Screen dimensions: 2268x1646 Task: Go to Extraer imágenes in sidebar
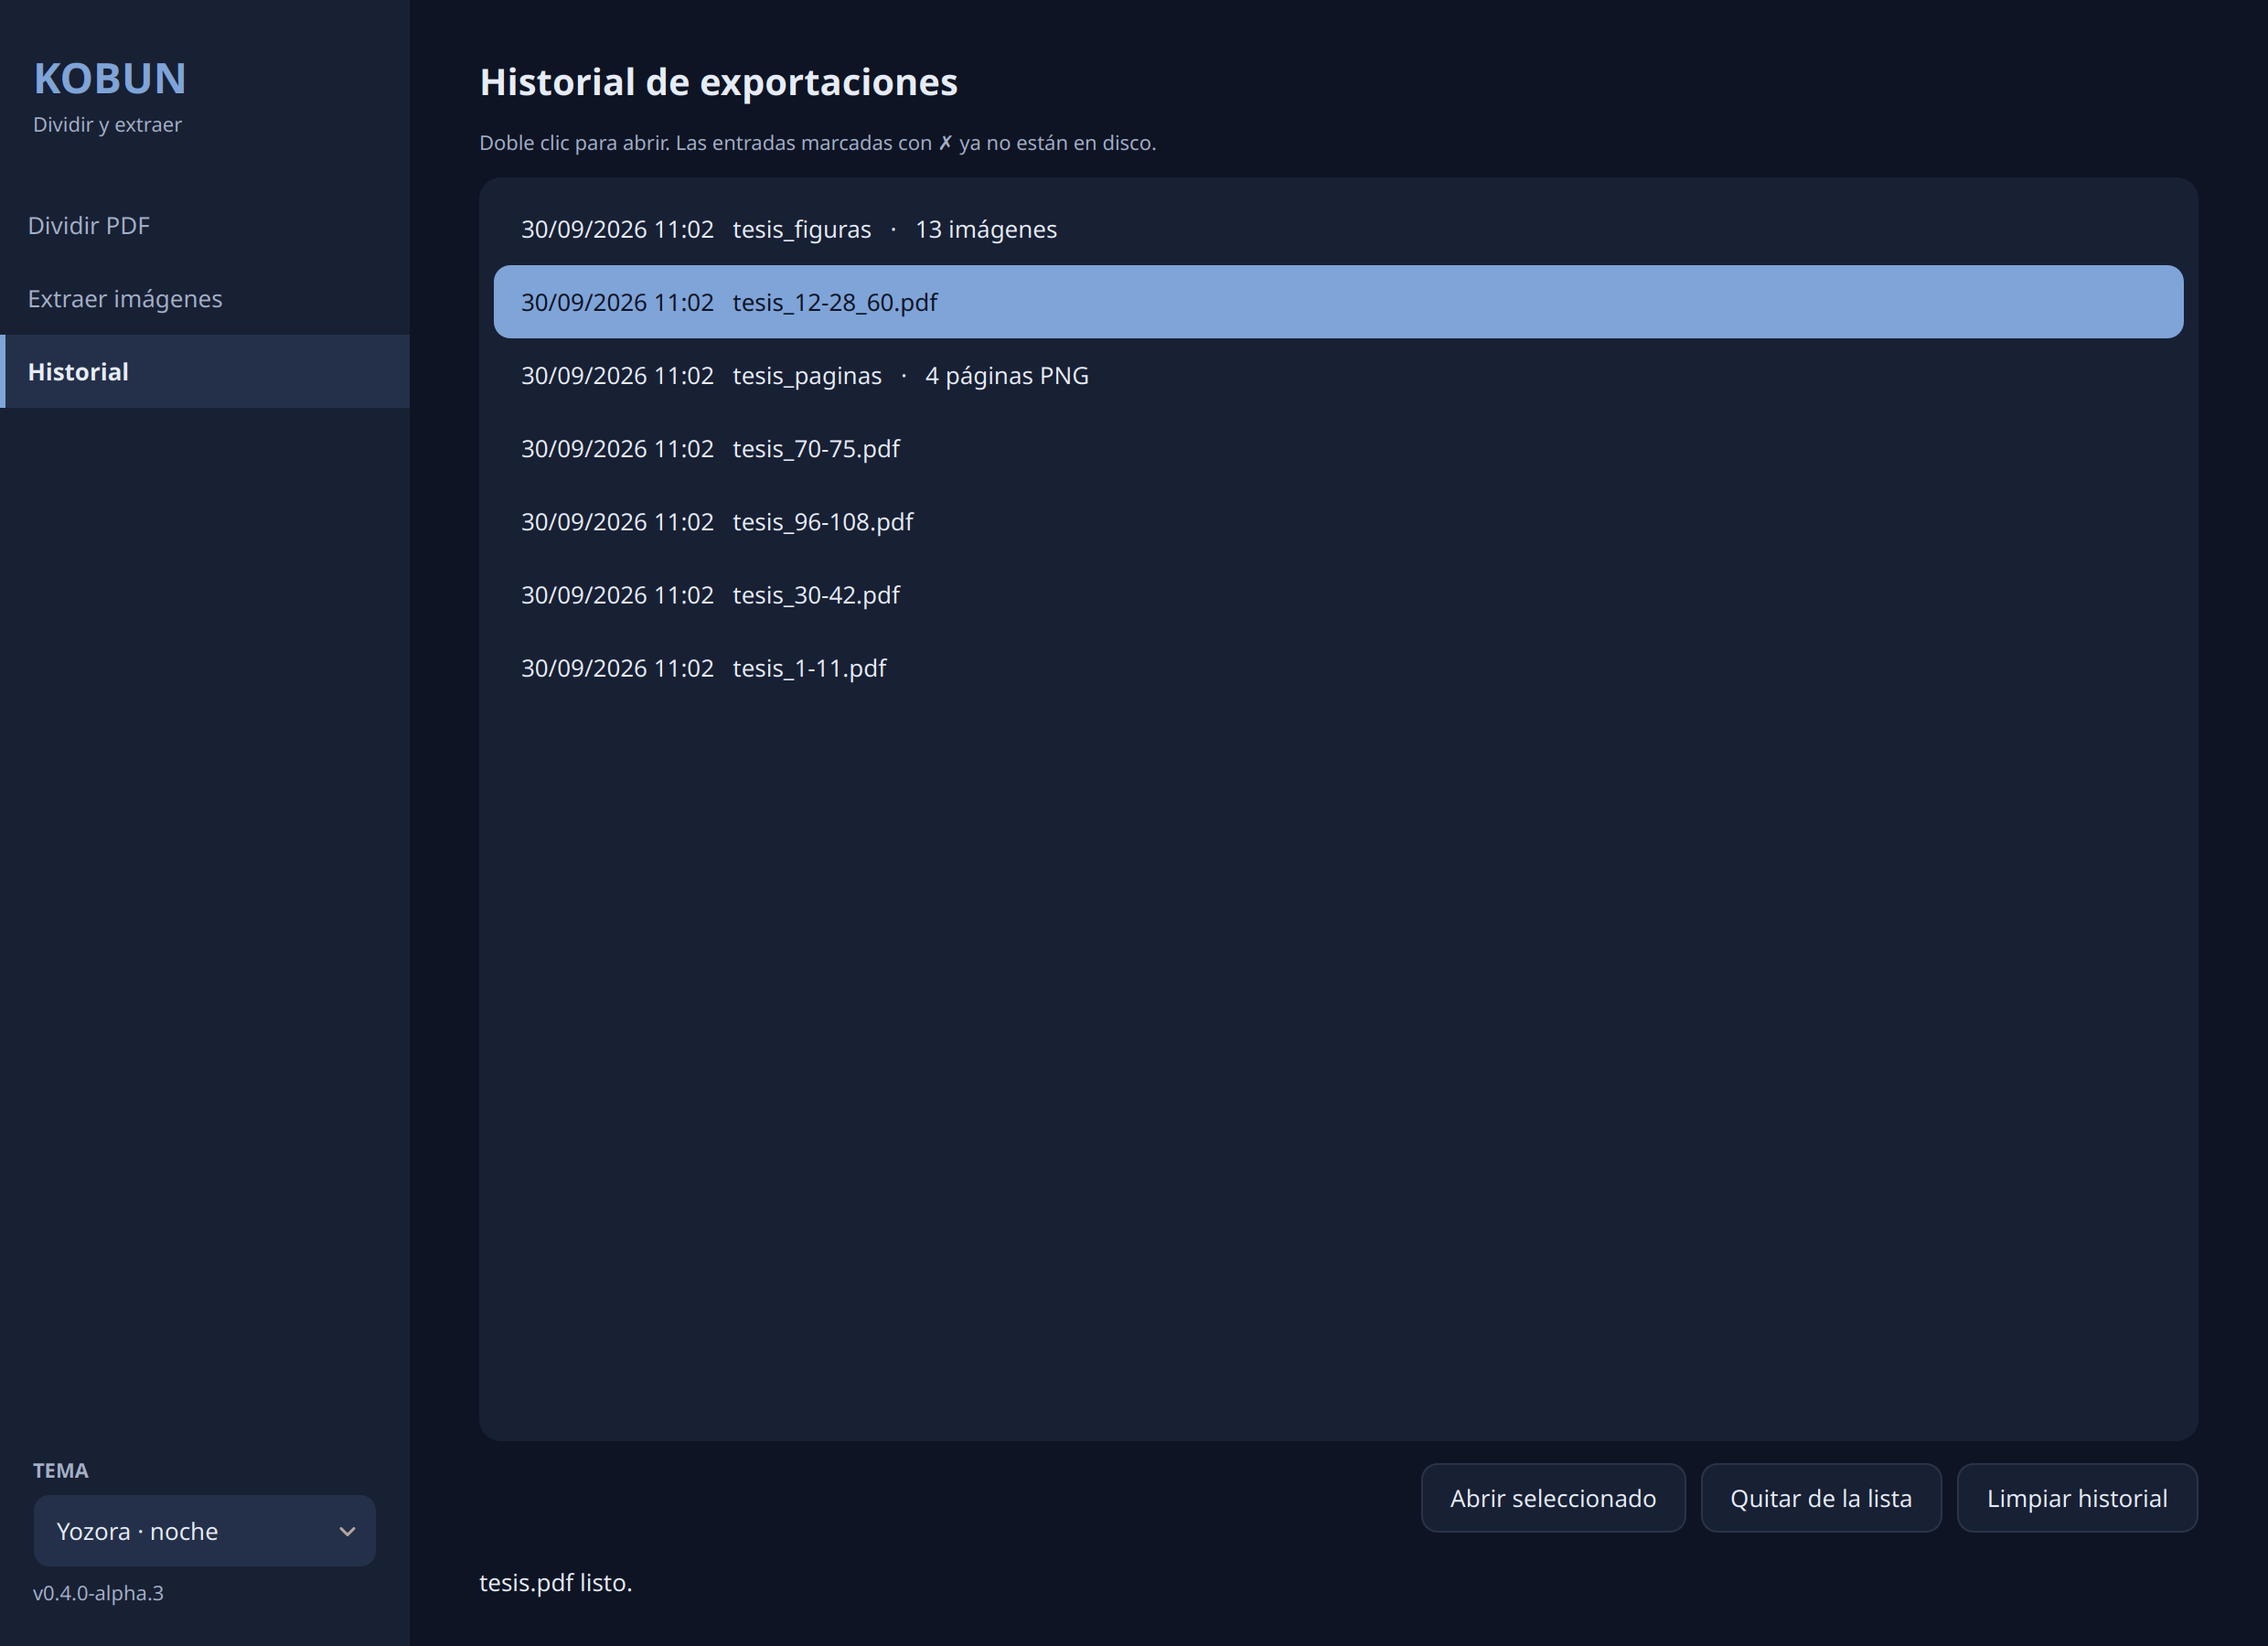[204, 299]
